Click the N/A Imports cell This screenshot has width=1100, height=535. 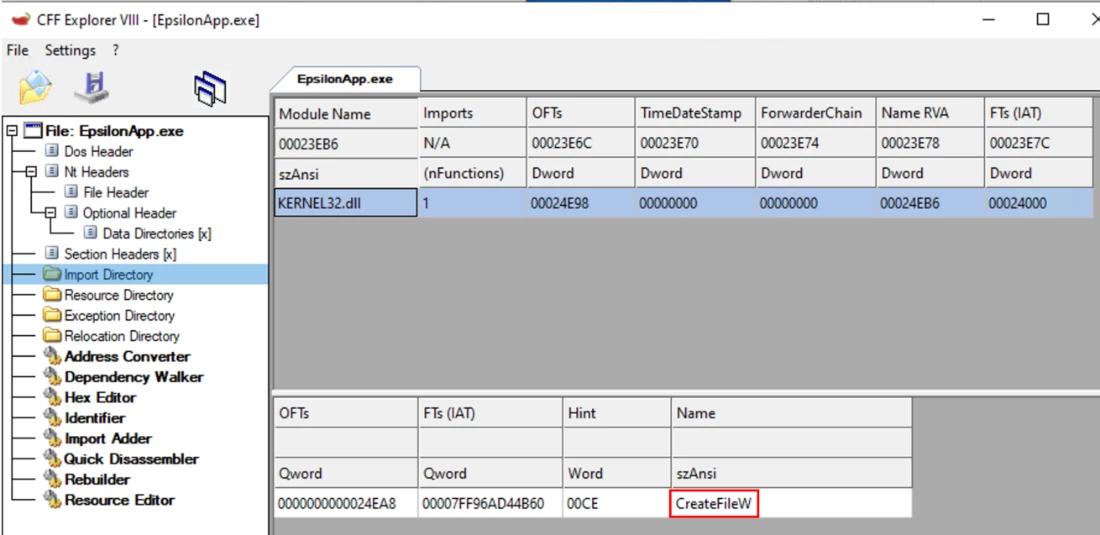pyautogui.click(x=472, y=143)
